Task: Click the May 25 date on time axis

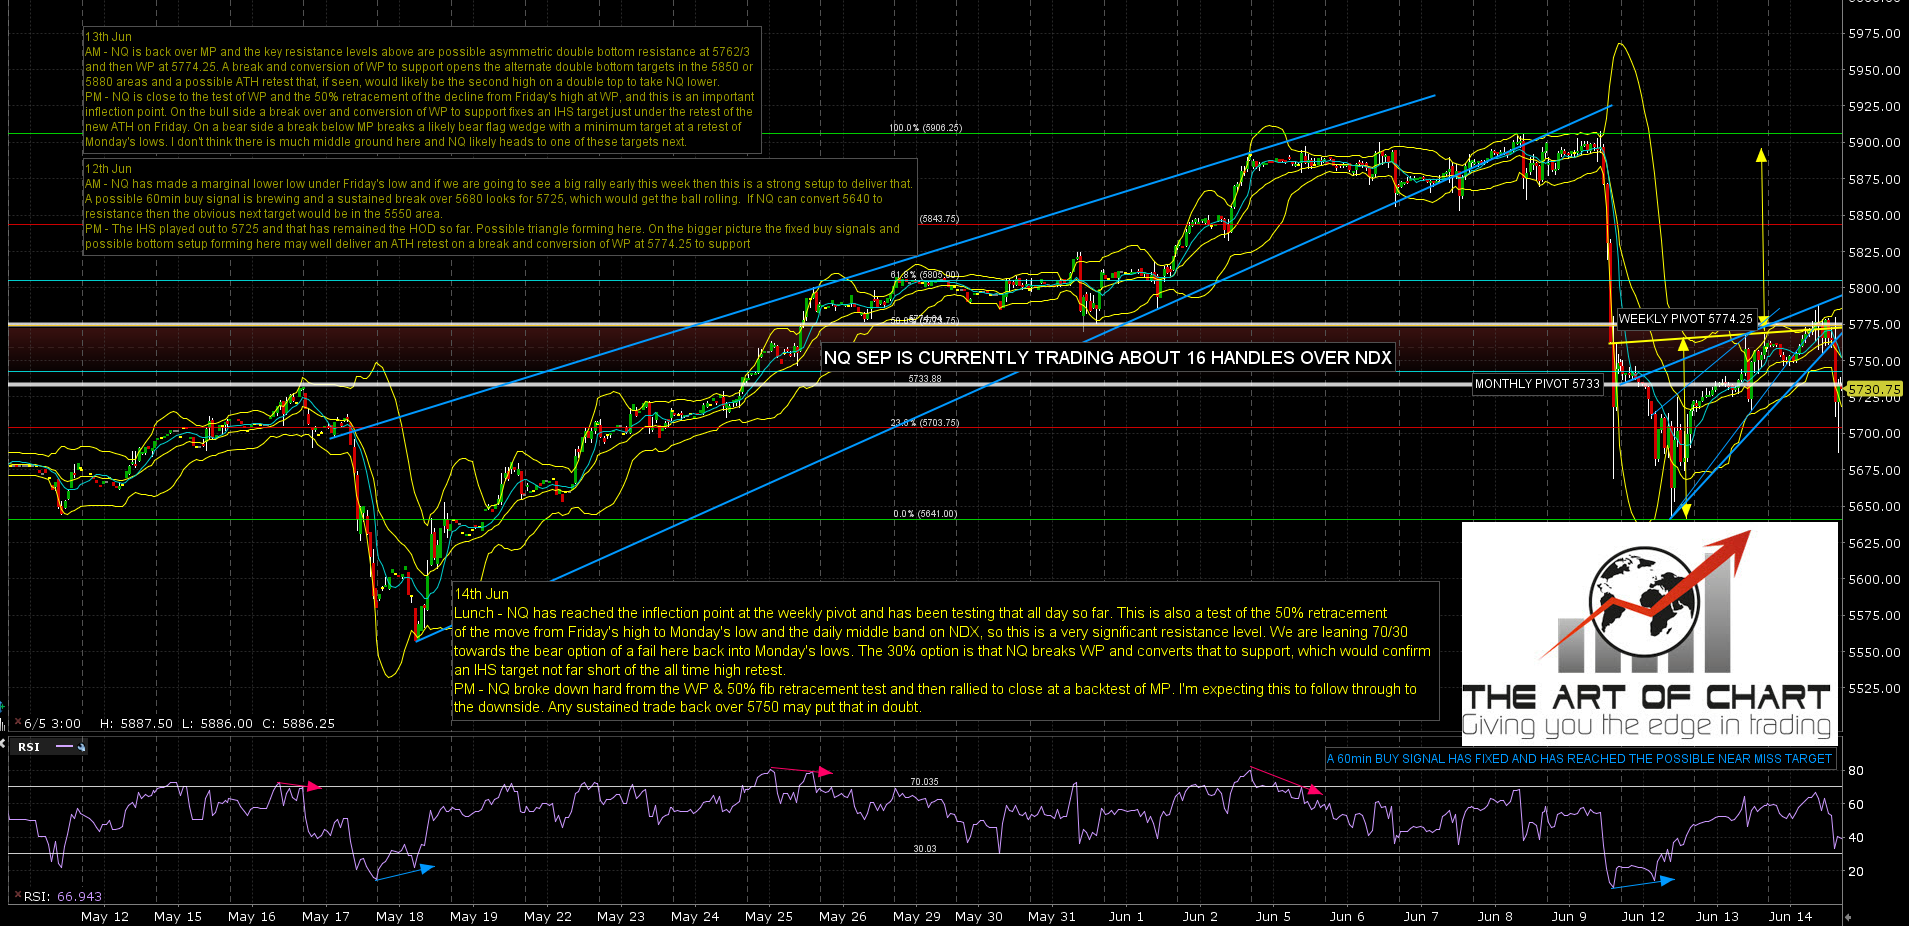Action: (x=769, y=916)
